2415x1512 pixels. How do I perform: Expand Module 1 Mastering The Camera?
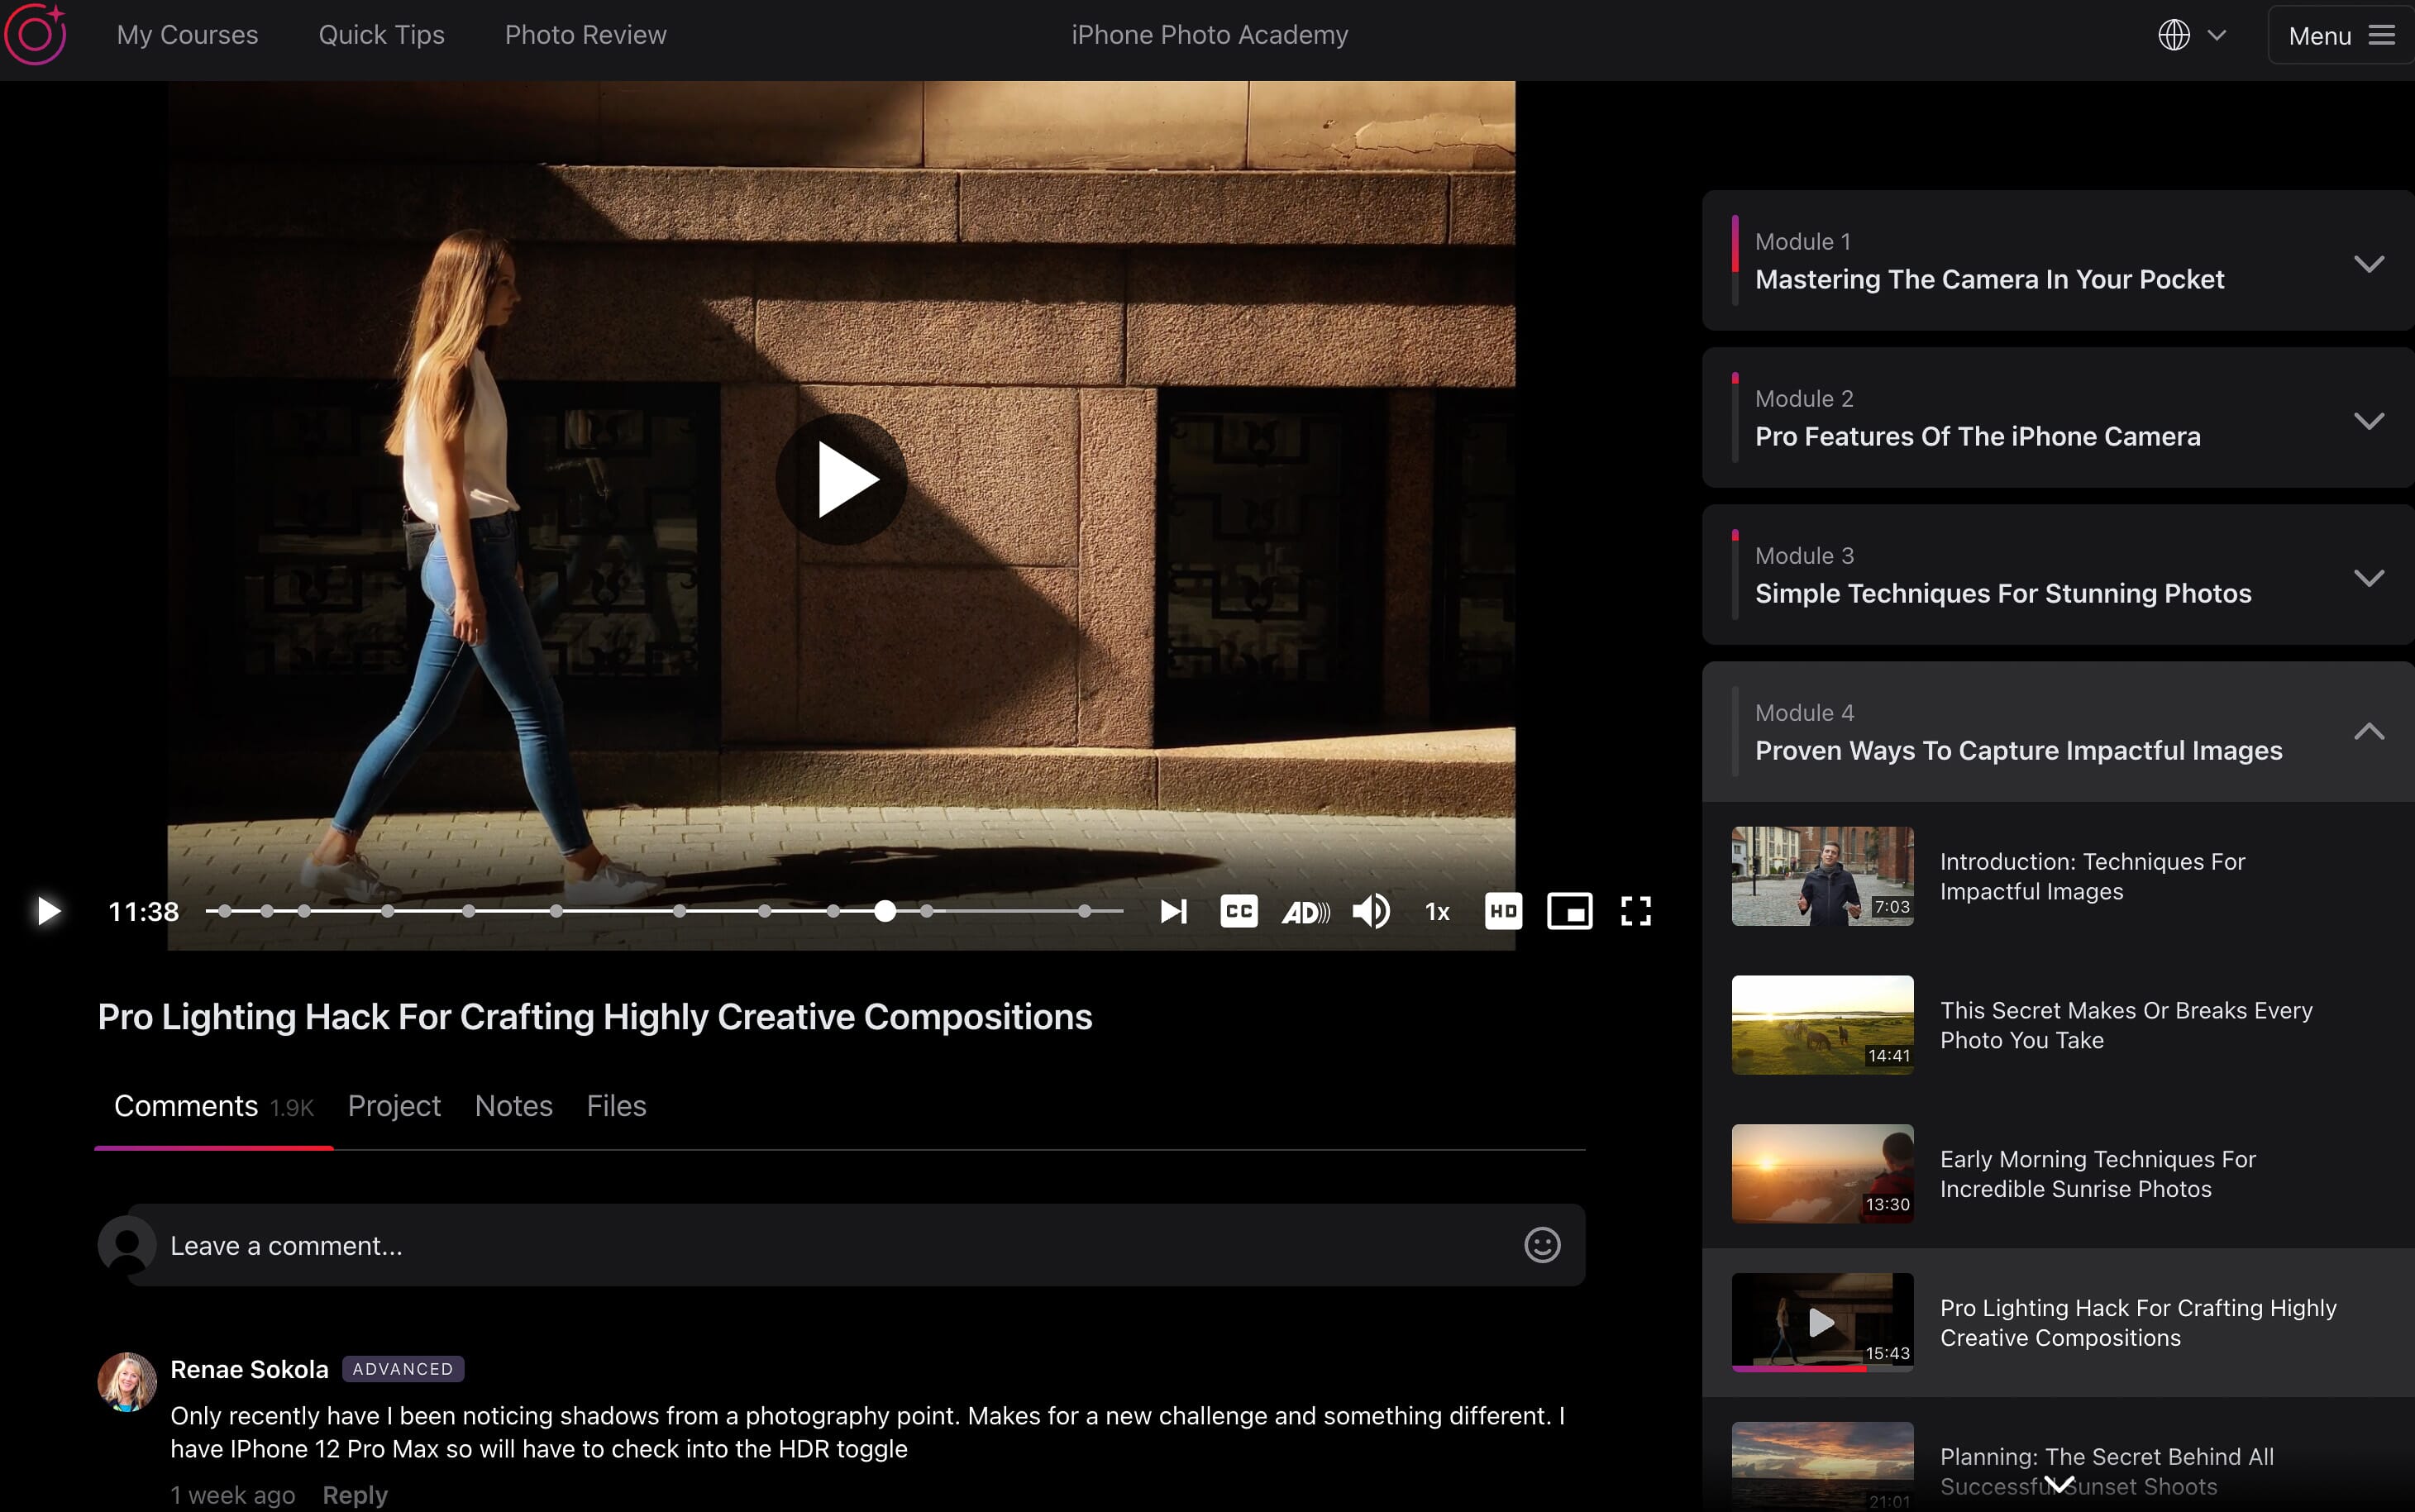2370,261
